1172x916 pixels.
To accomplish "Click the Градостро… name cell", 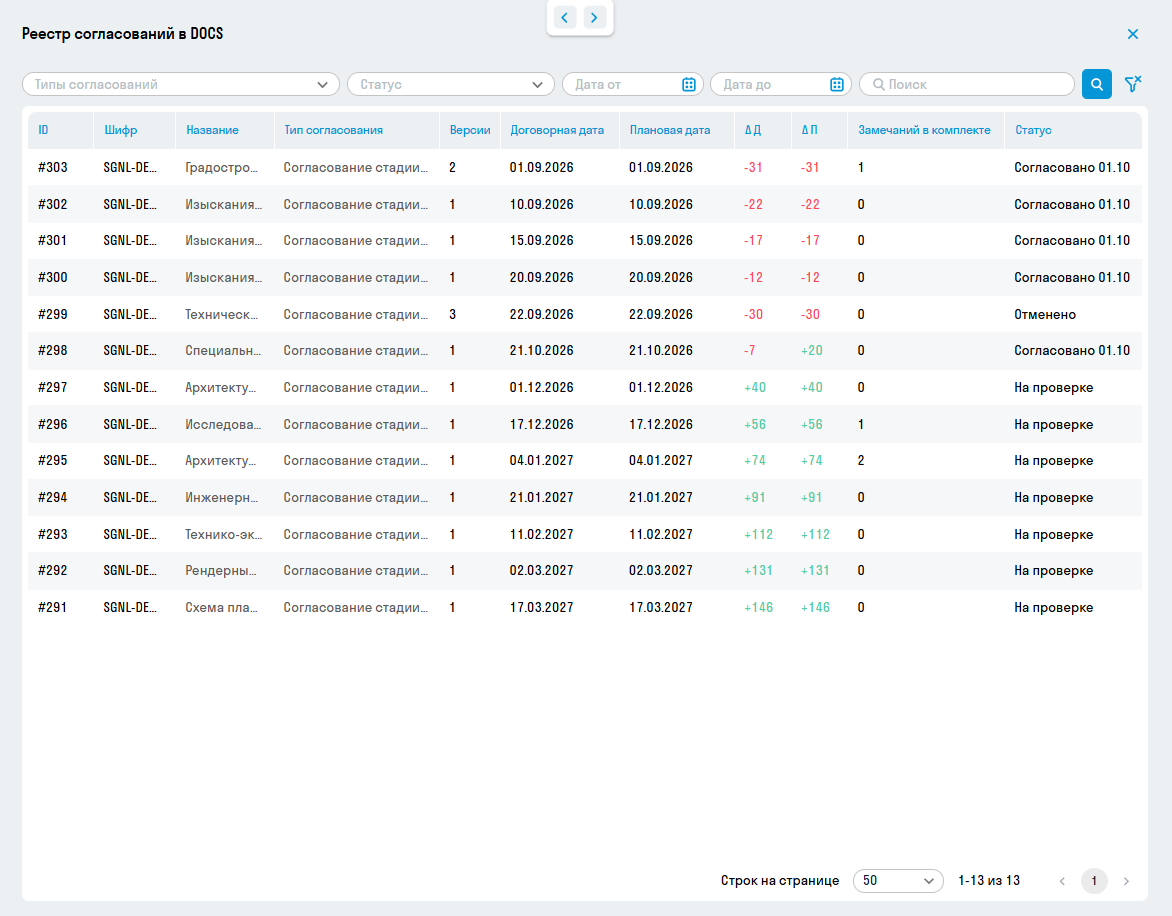I will coord(221,167).
